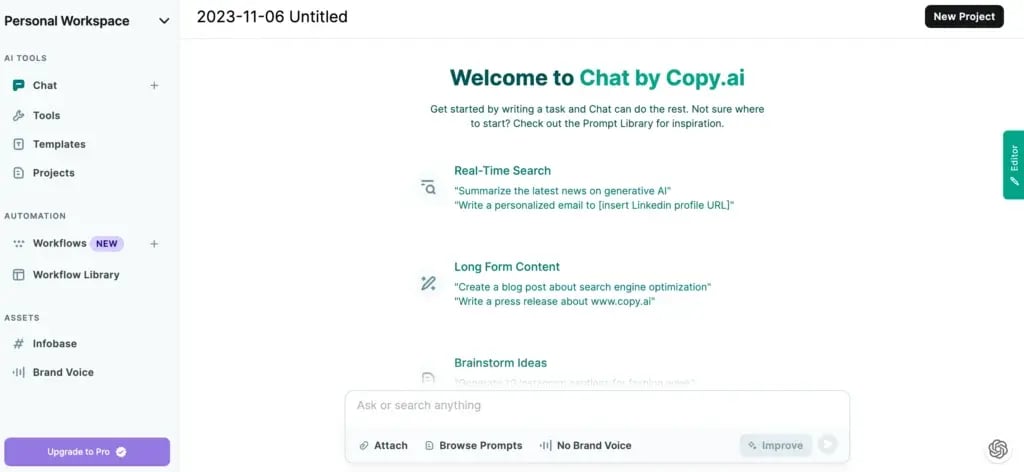Start a new chat with plus icon
1024x472 pixels.
pyautogui.click(x=154, y=86)
